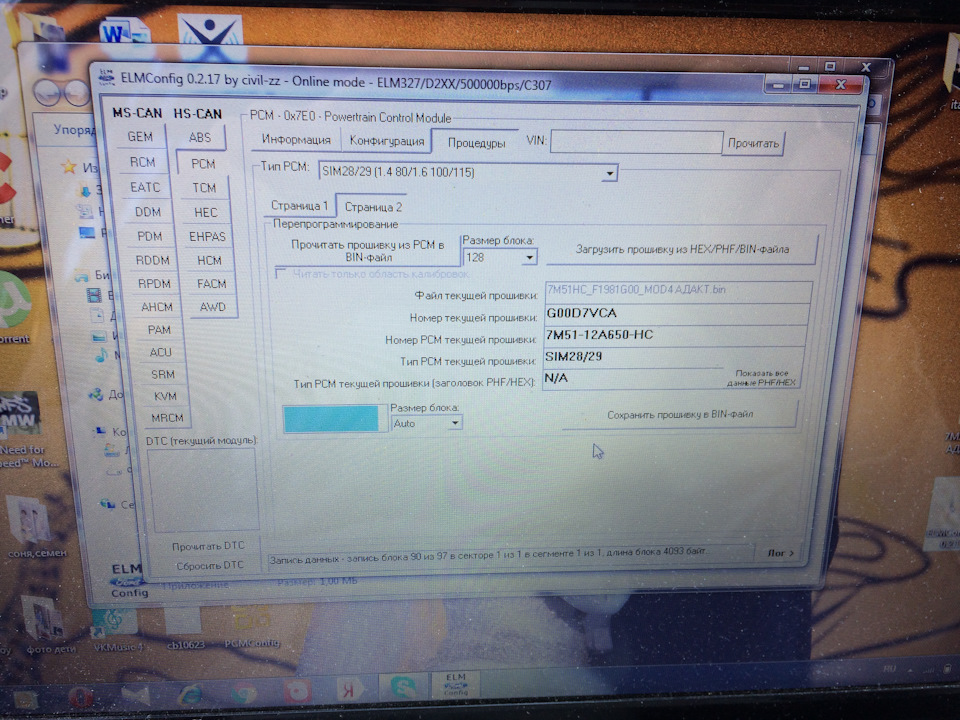Screen dimensions: 960x720
Task: Switch to the 'Информация' tab
Action: [x=296, y=140]
